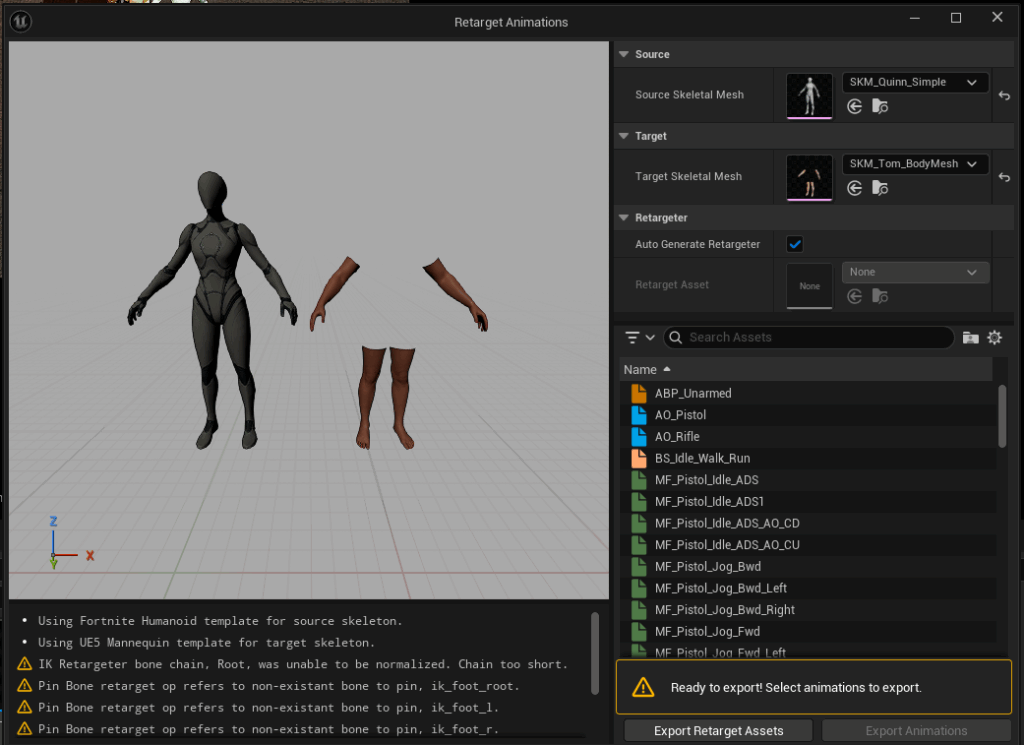Select the MF_Pistol_Idle_ADS_AO_CU asset
Viewport: 1024px width, 745px height.
(808, 545)
